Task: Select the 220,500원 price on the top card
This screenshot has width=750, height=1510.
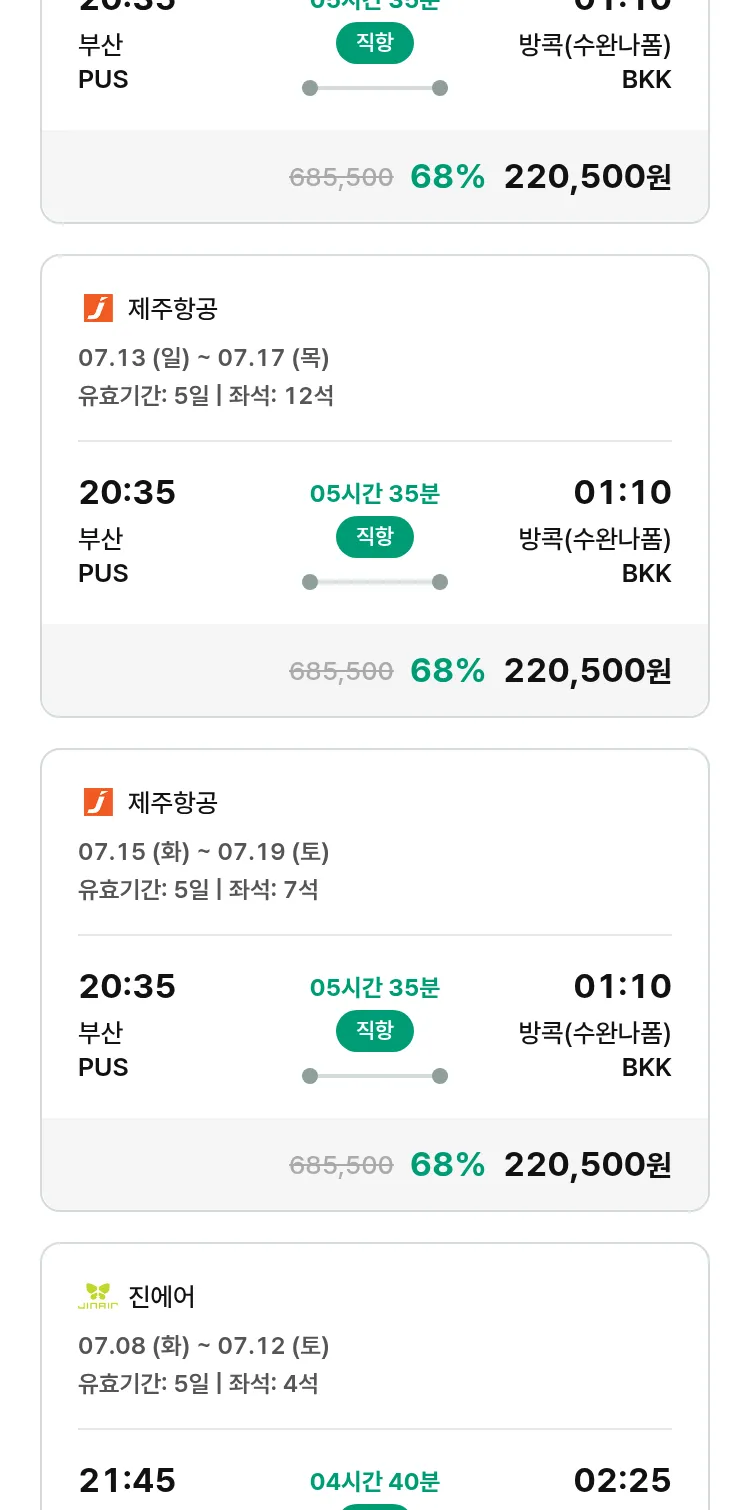Action: pyautogui.click(x=588, y=176)
